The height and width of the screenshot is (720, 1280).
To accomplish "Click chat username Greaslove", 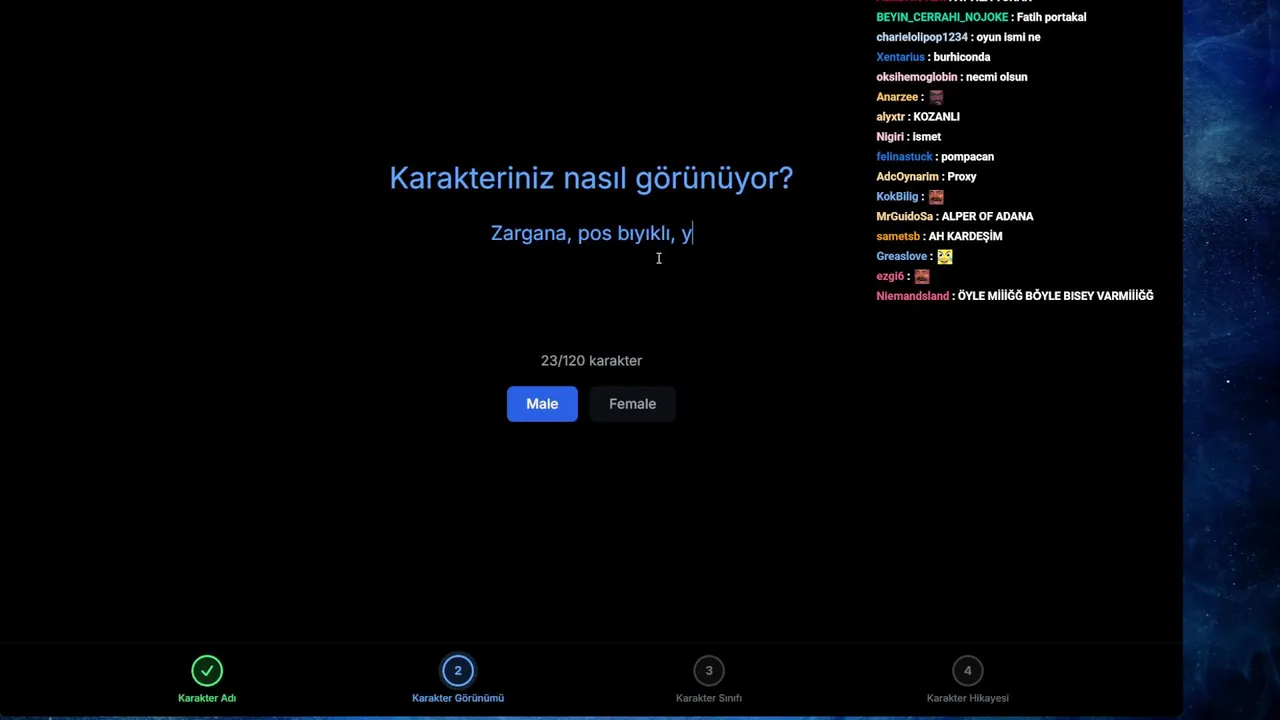I will [901, 257].
